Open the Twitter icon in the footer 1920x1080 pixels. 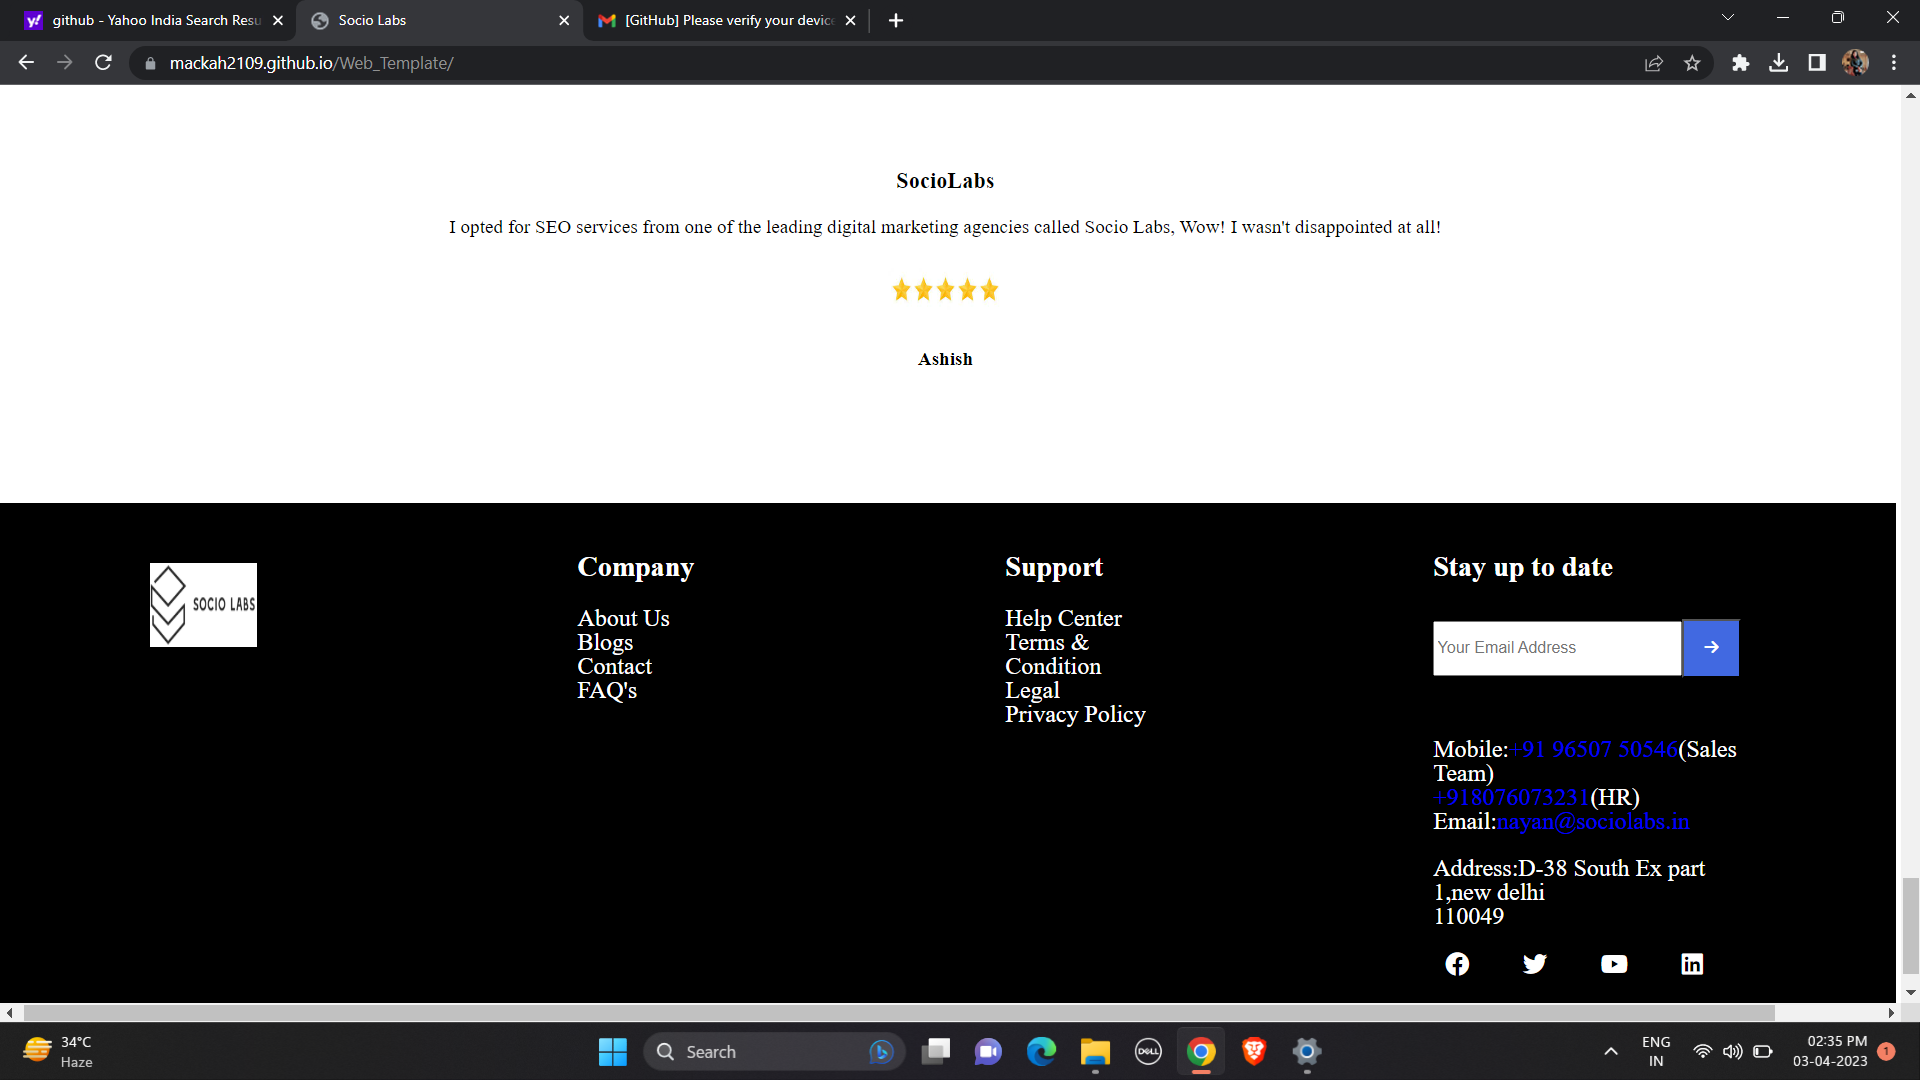[1535, 963]
